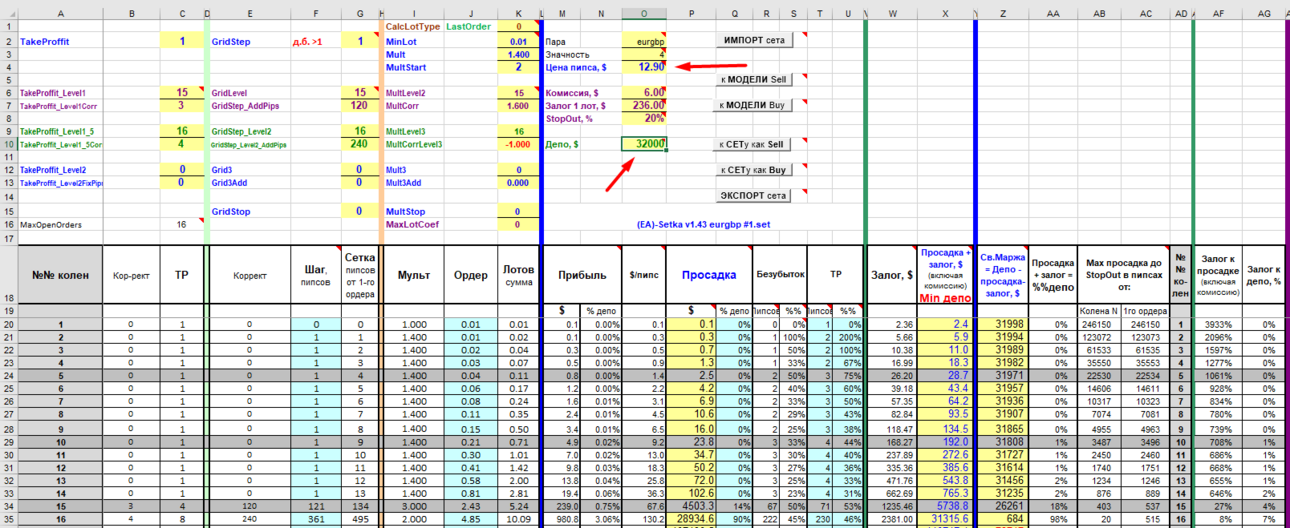Viewport: 1290px width, 528px height.
Task: Select all cells using the corner box
Action: (x=7, y=13)
